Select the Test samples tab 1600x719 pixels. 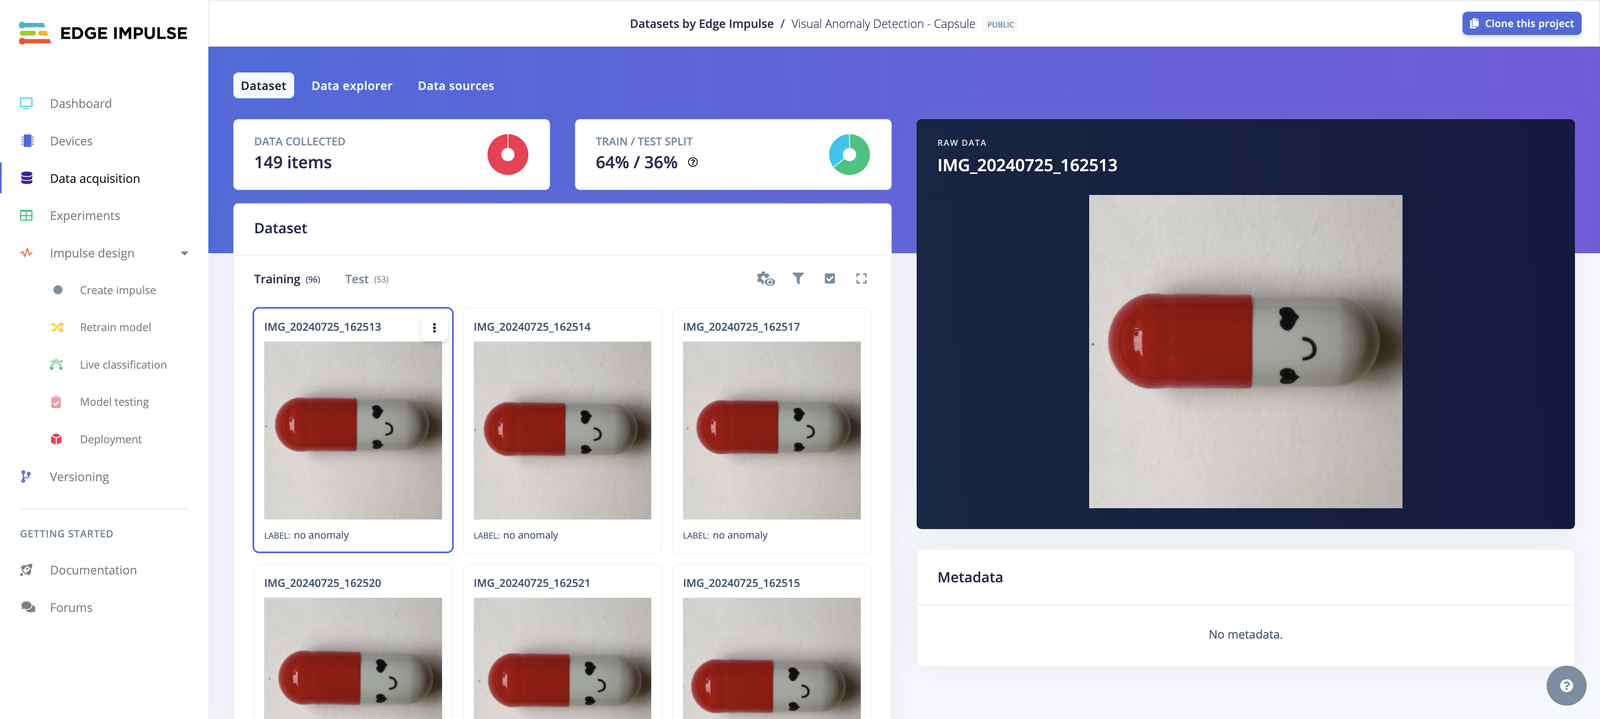(367, 279)
